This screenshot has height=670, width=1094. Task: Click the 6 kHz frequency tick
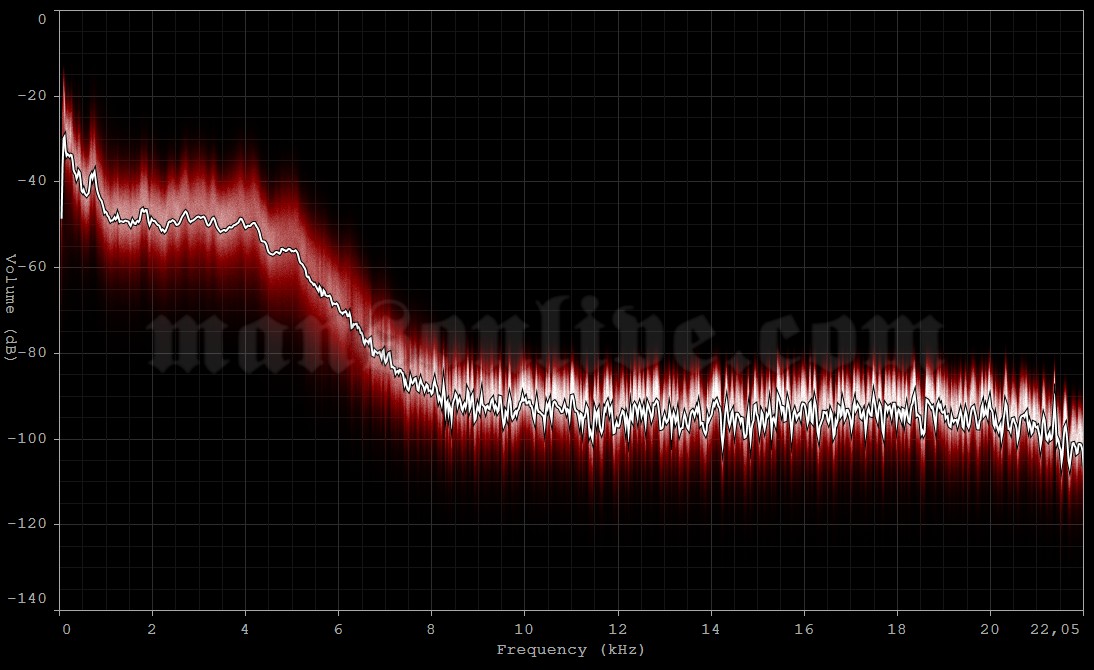[x=336, y=630]
